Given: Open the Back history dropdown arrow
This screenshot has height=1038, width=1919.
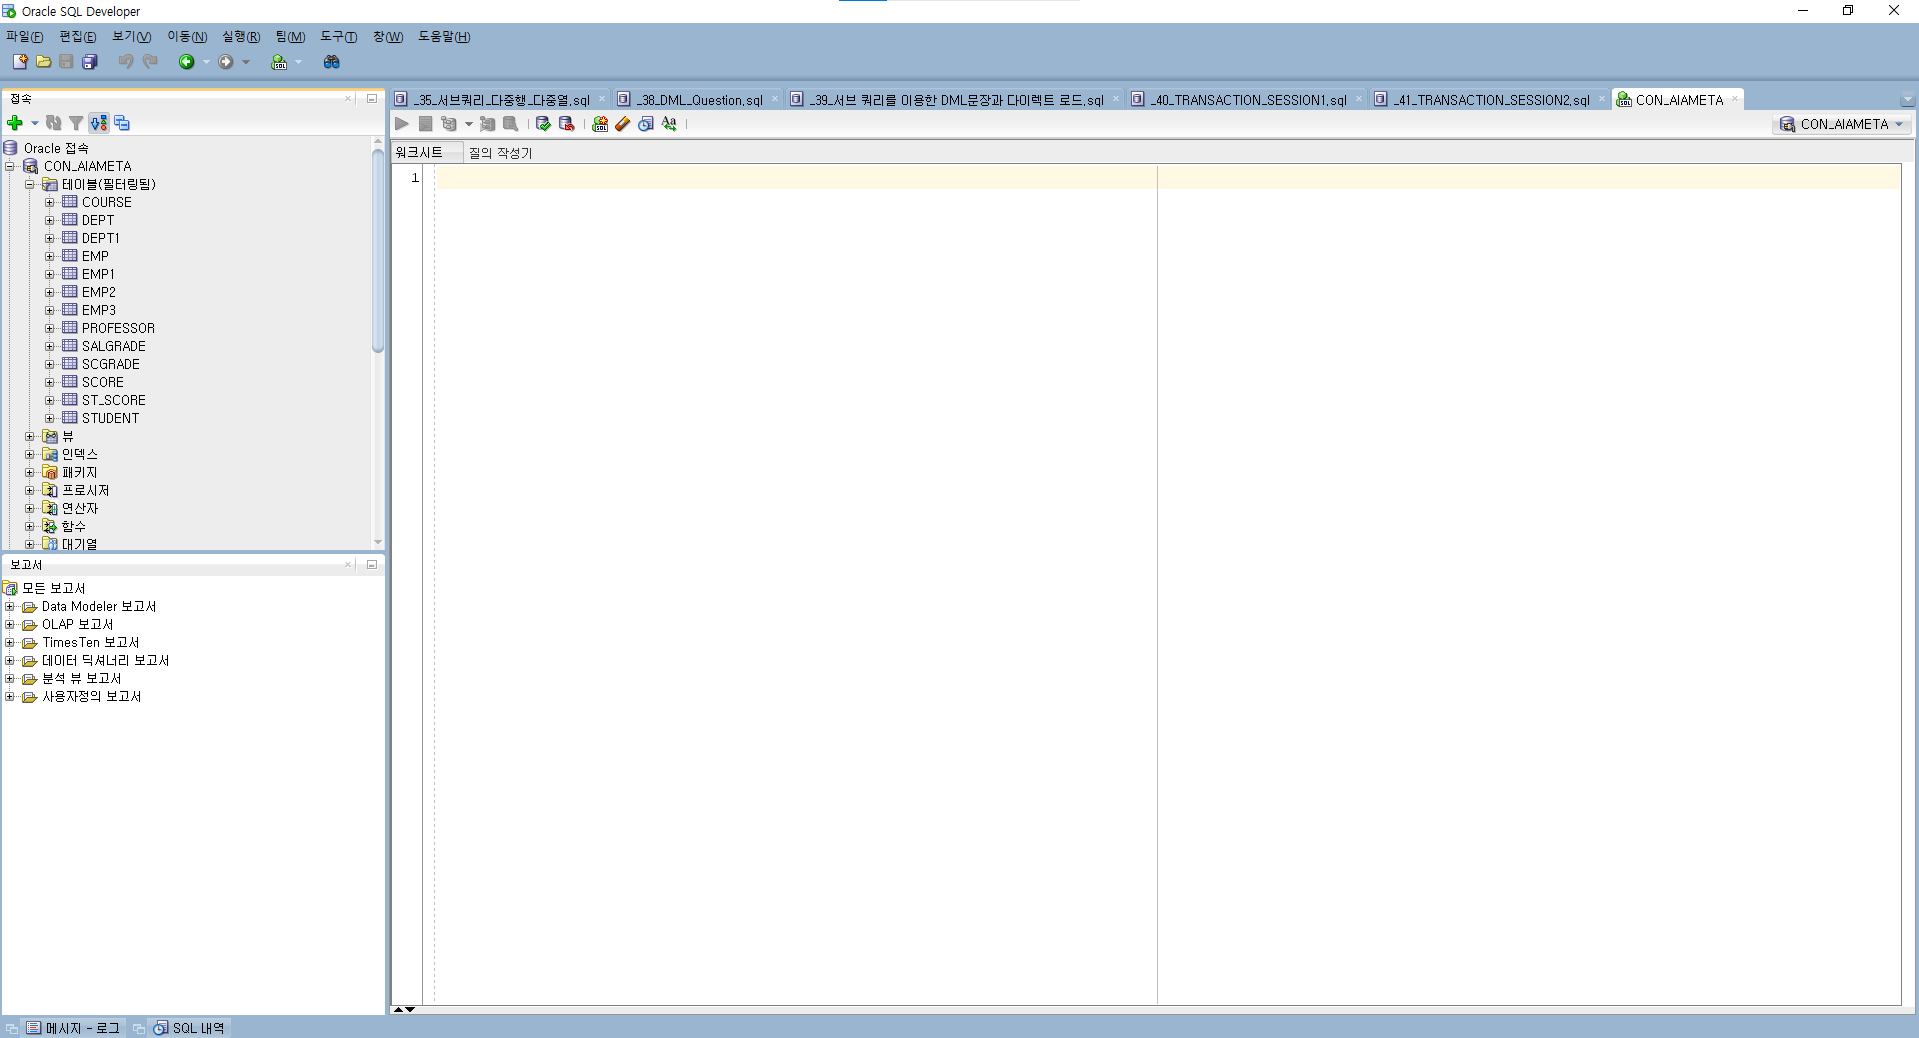Looking at the screenshot, I should [206, 62].
